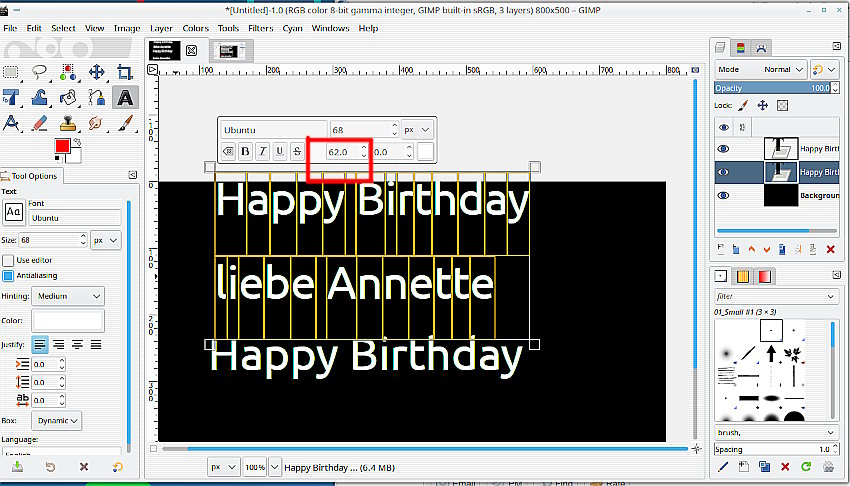
Task: Hide the selected Happy Birthday layer
Action: pyautogui.click(x=724, y=172)
